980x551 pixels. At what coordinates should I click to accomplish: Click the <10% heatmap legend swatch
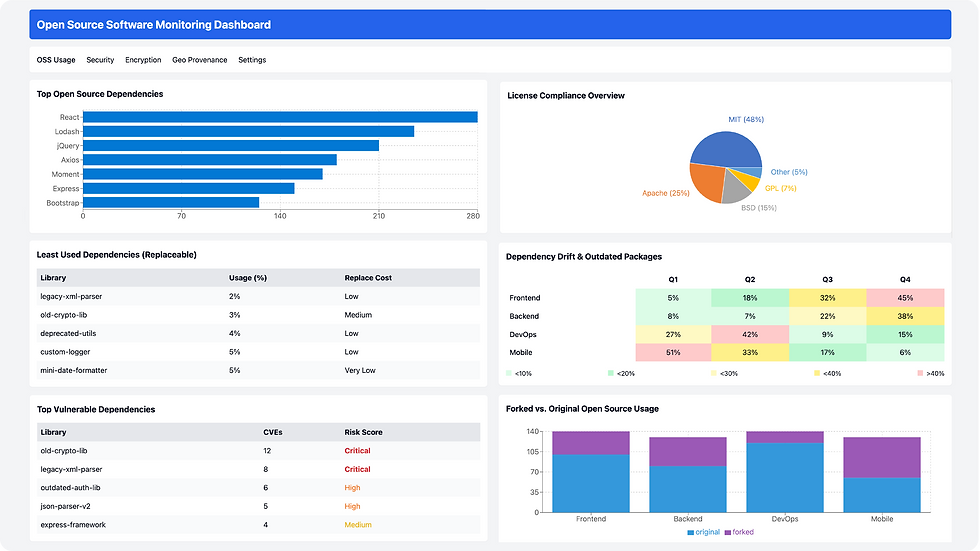[509, 373]
